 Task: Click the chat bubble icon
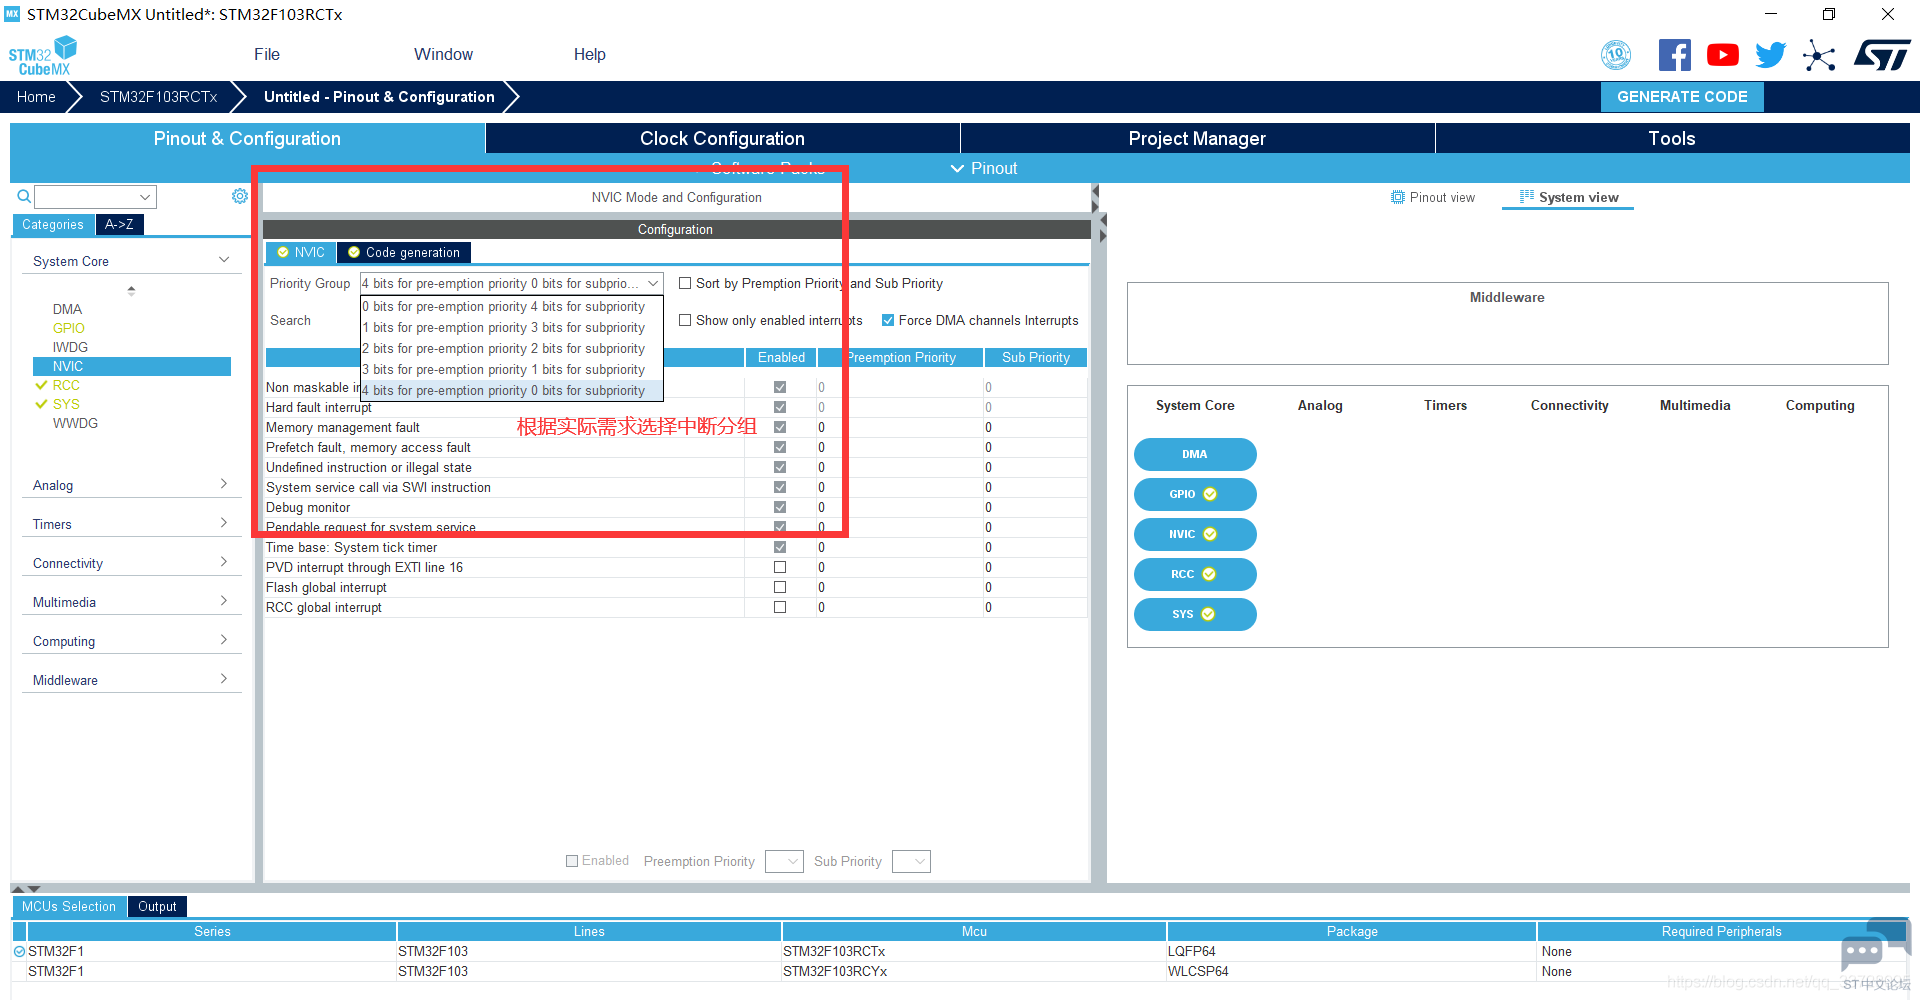pos(1862,951)
